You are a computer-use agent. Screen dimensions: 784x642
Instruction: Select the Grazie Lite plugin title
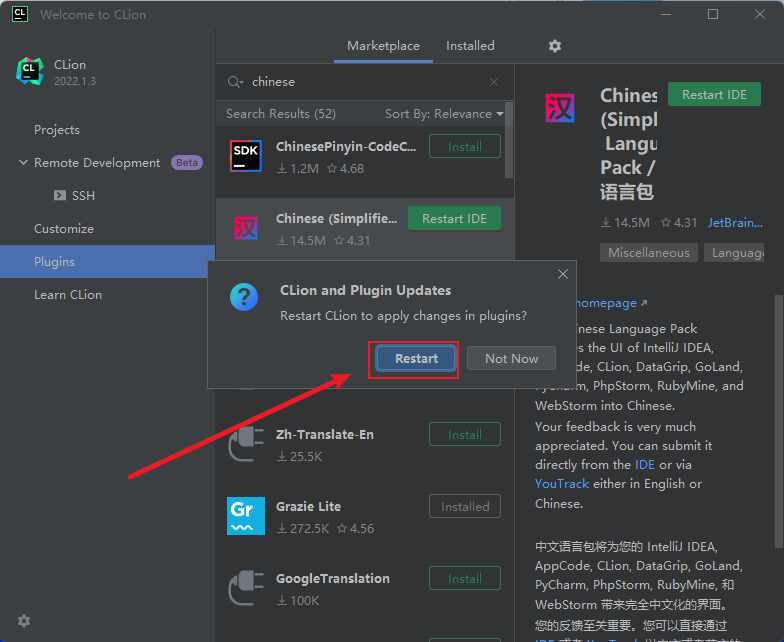(x=308, y=506)
